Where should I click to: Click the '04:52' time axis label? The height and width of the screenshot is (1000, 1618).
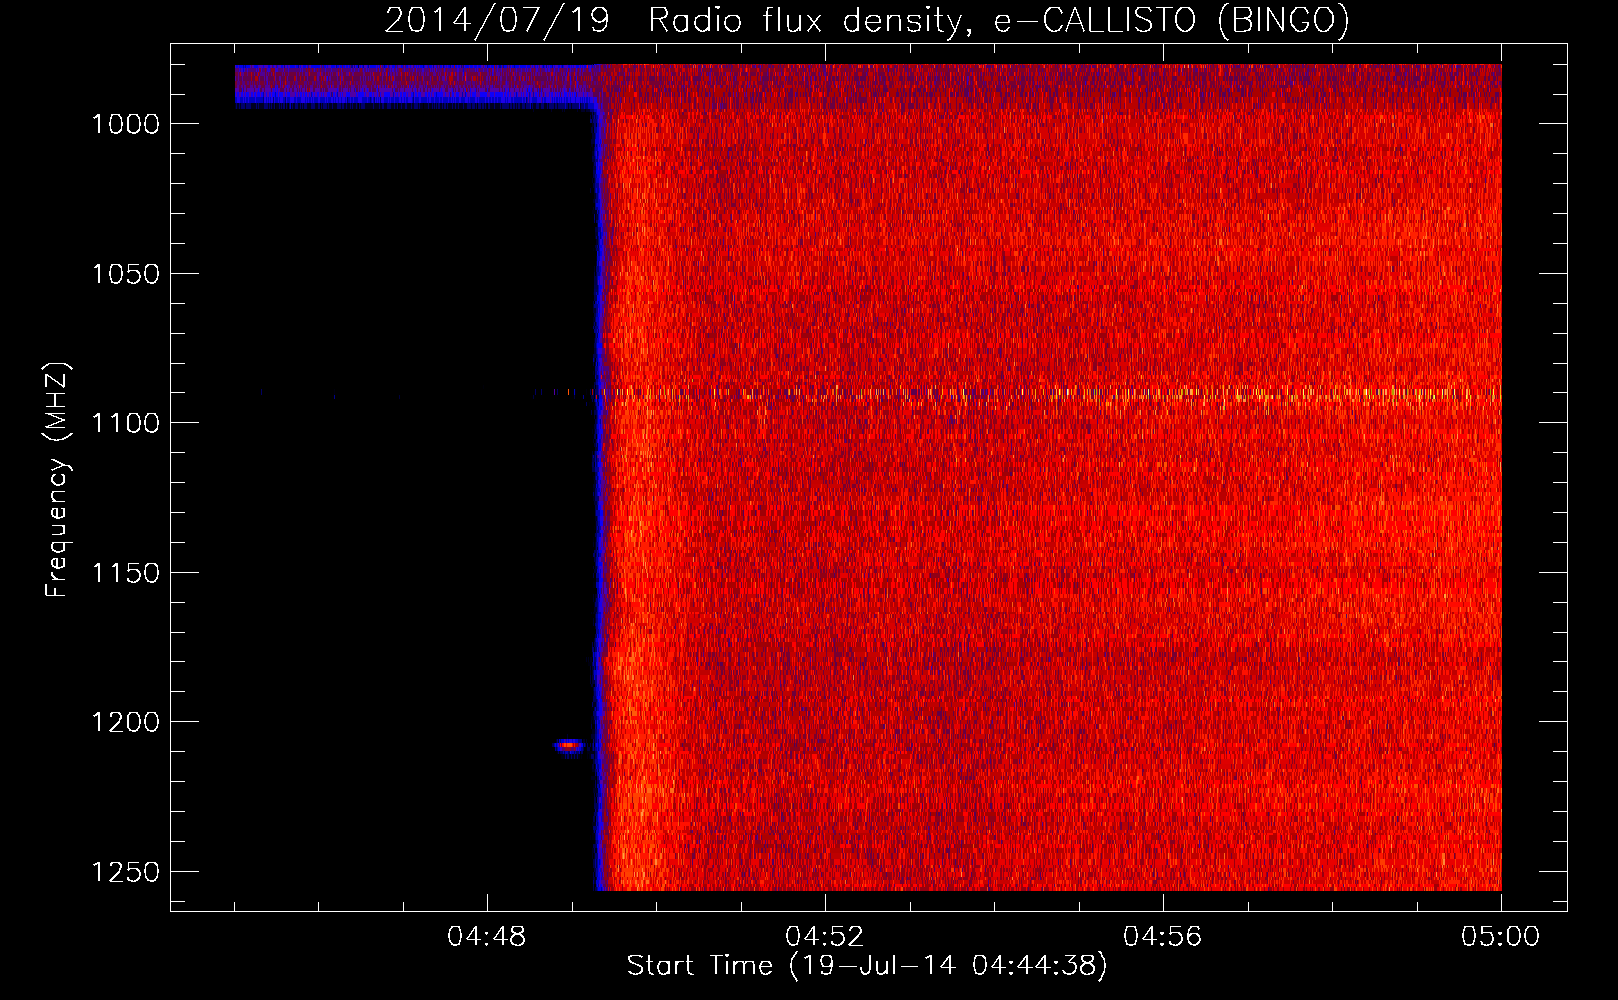coord(825,937)
